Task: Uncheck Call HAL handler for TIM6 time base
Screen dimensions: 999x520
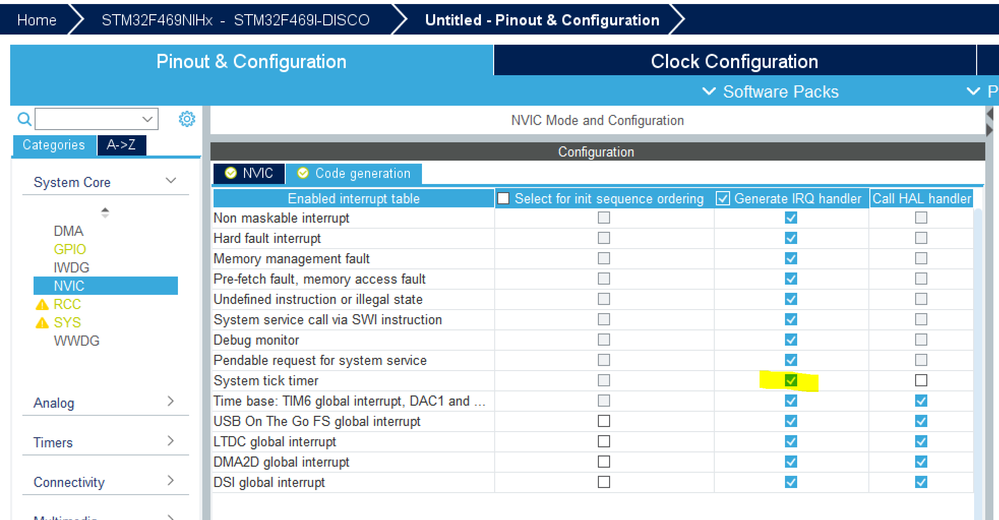Action: pyautogui.click(x=921, y=401)
